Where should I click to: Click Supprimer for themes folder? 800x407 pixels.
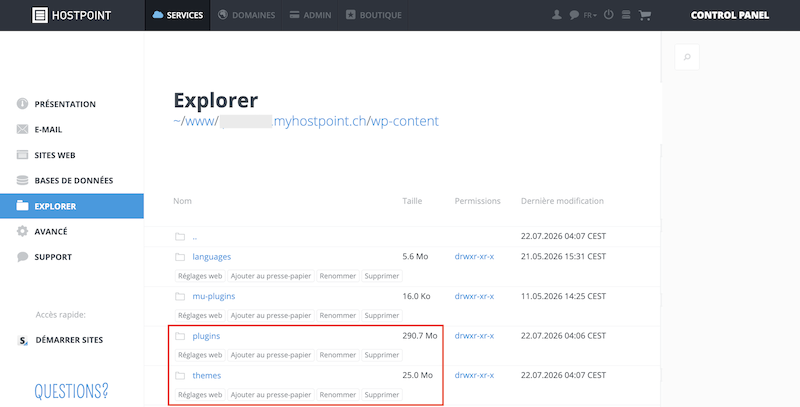tap(382, 395)
